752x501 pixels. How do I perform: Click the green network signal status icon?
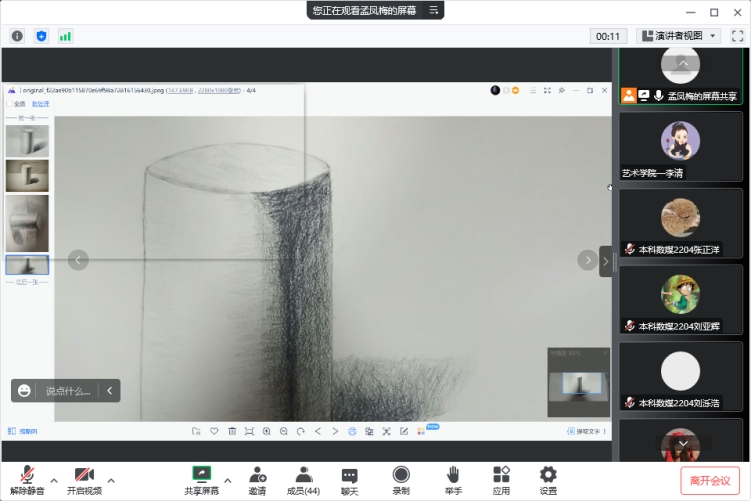[66, 36]
